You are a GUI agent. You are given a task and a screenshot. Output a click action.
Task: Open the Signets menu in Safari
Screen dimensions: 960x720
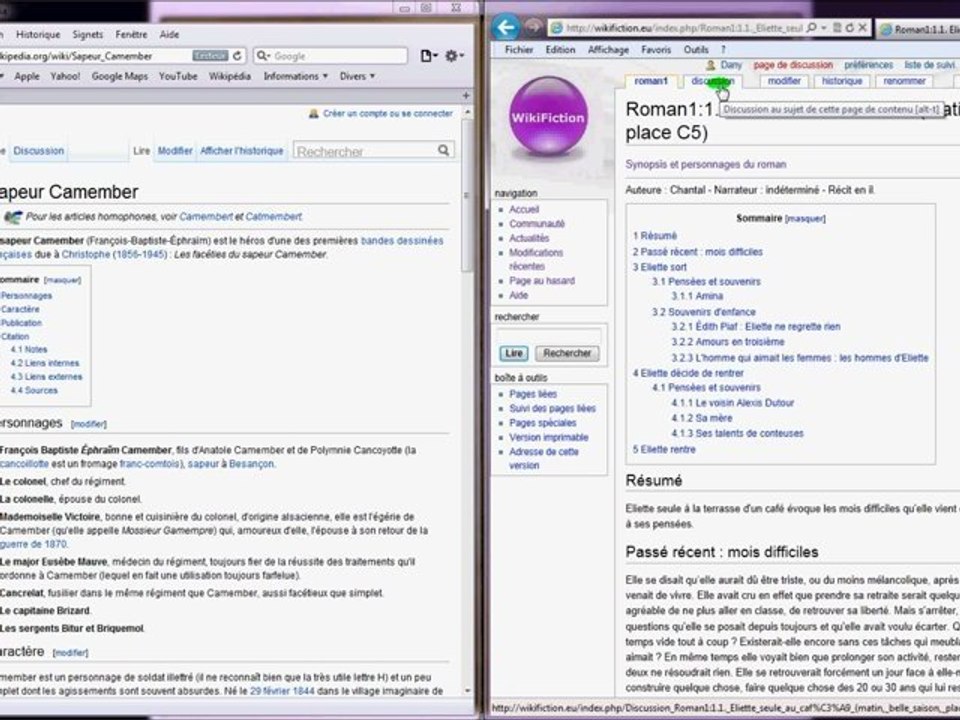point(88,34)
